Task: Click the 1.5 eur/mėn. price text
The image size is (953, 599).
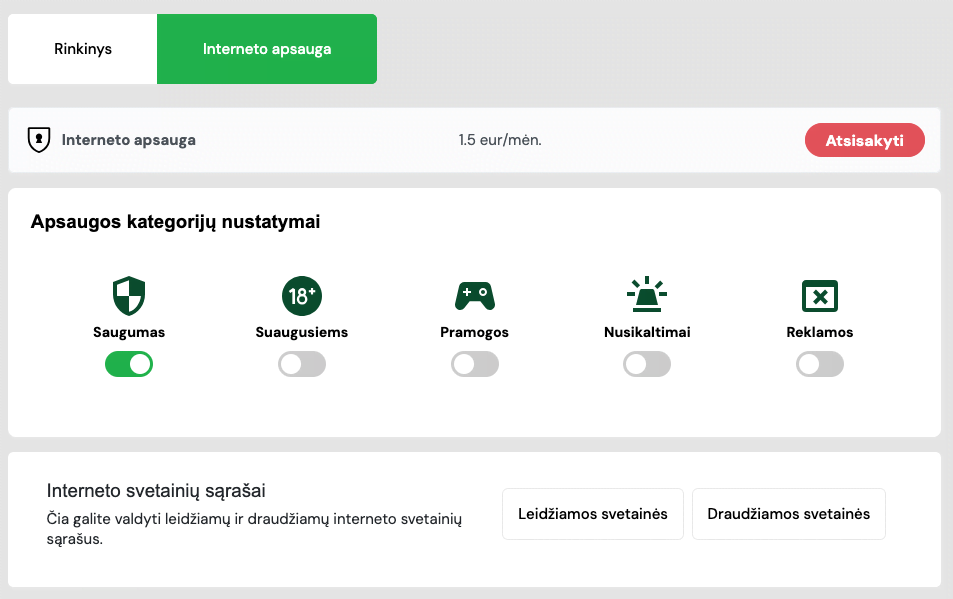Action: [500, 140]
